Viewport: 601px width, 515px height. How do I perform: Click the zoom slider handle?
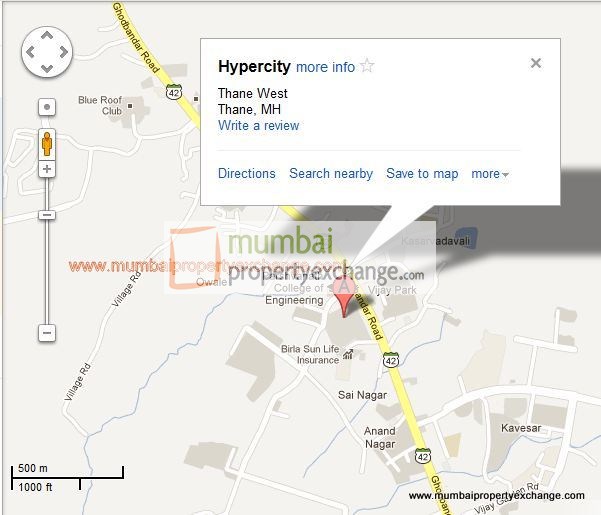pos(47,215)
